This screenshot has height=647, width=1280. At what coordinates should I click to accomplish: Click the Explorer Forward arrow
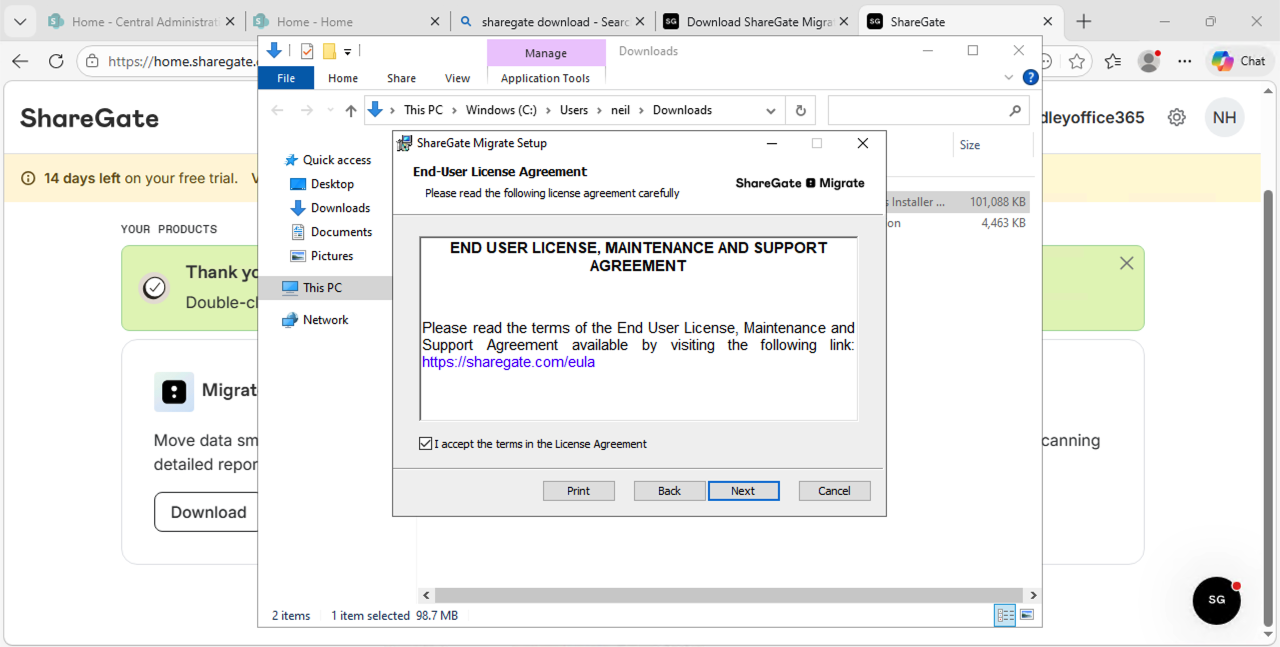tap(307, 111)
